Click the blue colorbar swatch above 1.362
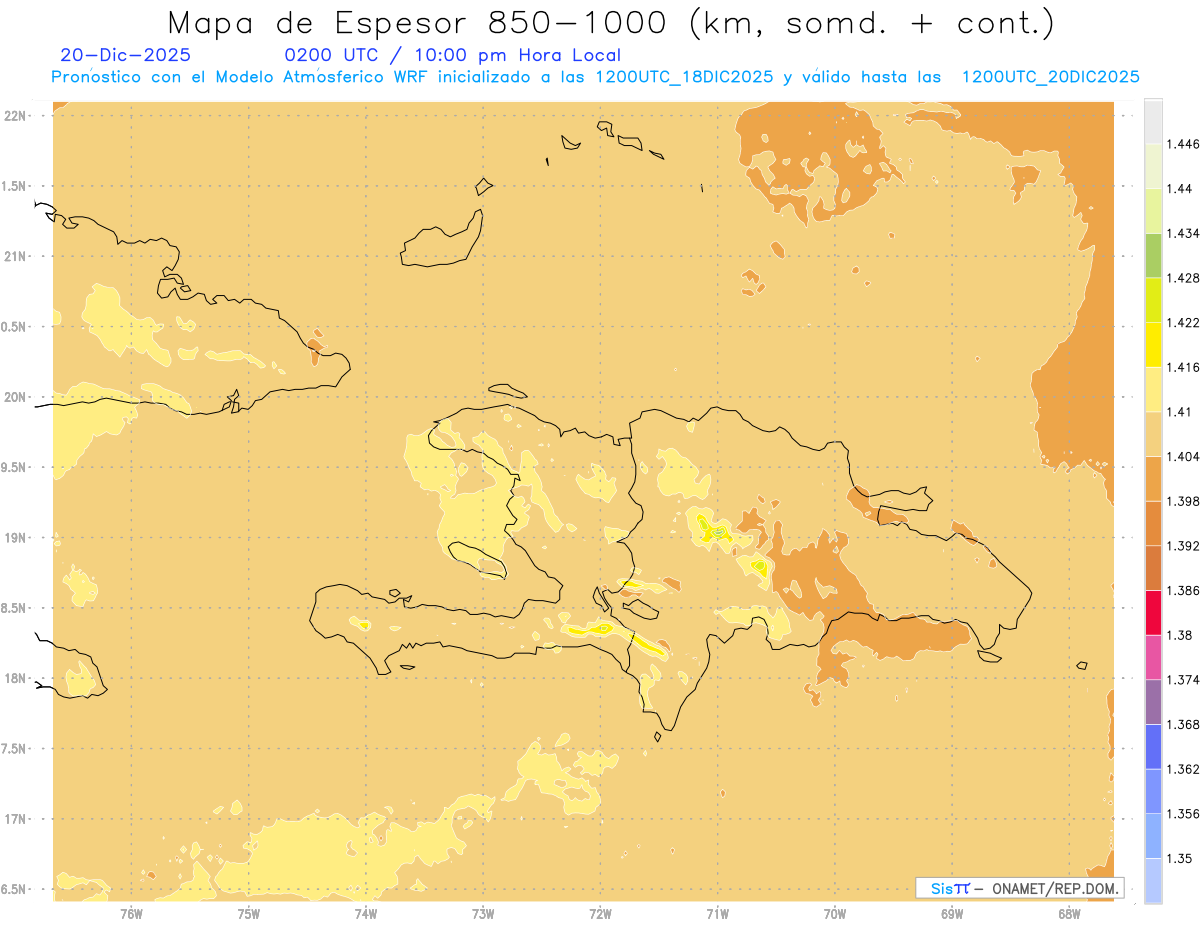1200x927 pixels. pyautogui.click(x=1153, y=747)
